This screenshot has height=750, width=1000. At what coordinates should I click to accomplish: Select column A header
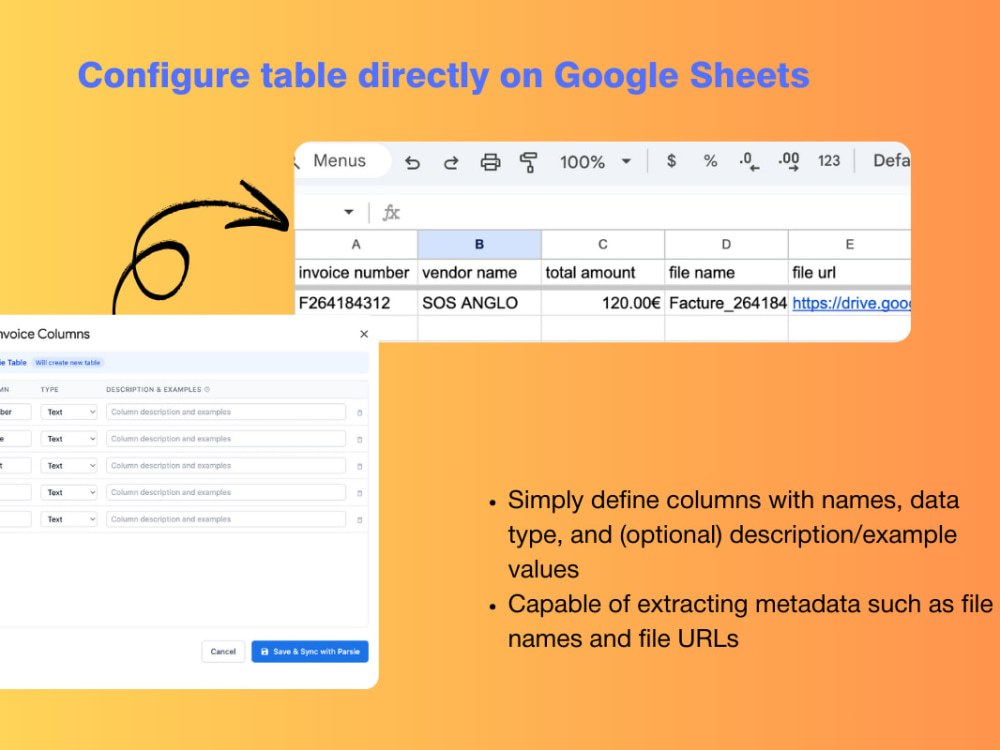pos(356,244)
